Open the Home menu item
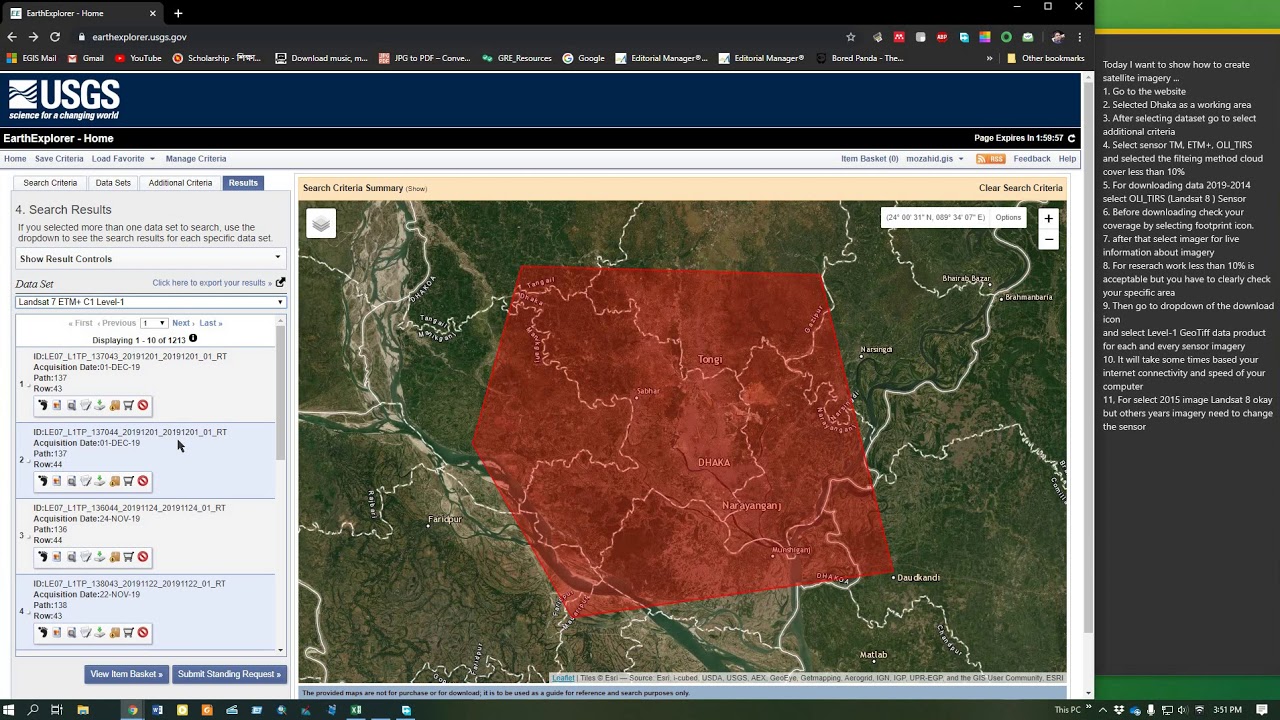The image size is (1280, 720). click(15, 159)
